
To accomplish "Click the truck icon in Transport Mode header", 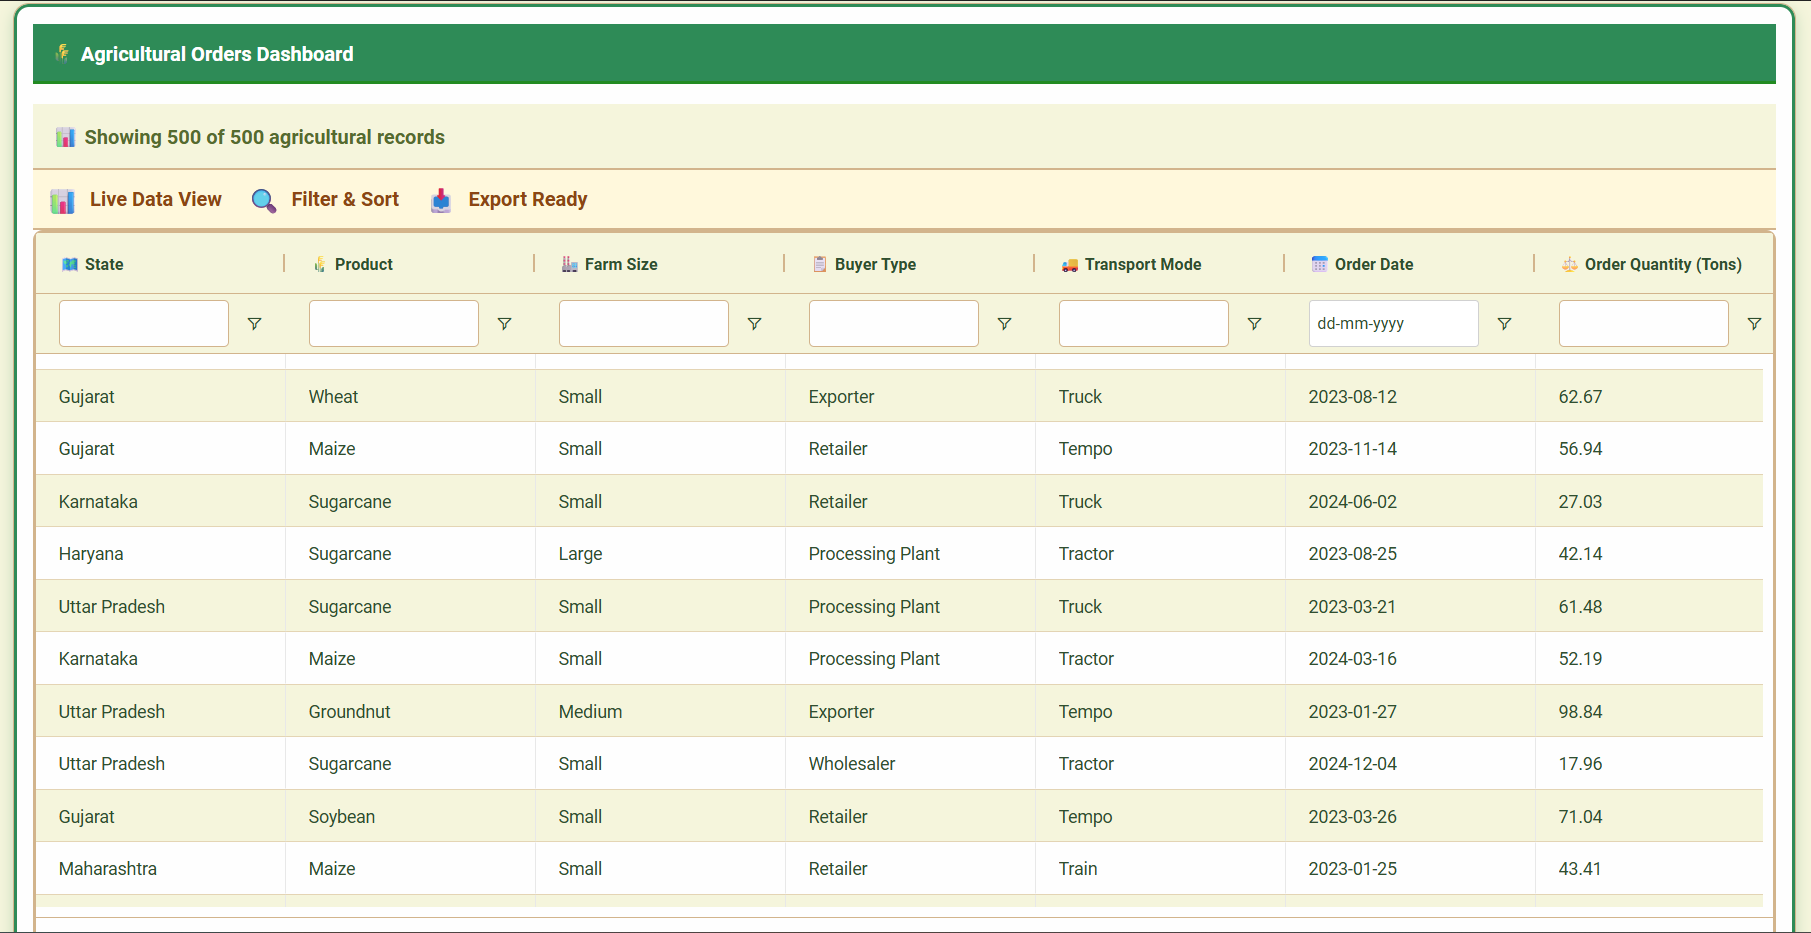I will coord(1070,265).
